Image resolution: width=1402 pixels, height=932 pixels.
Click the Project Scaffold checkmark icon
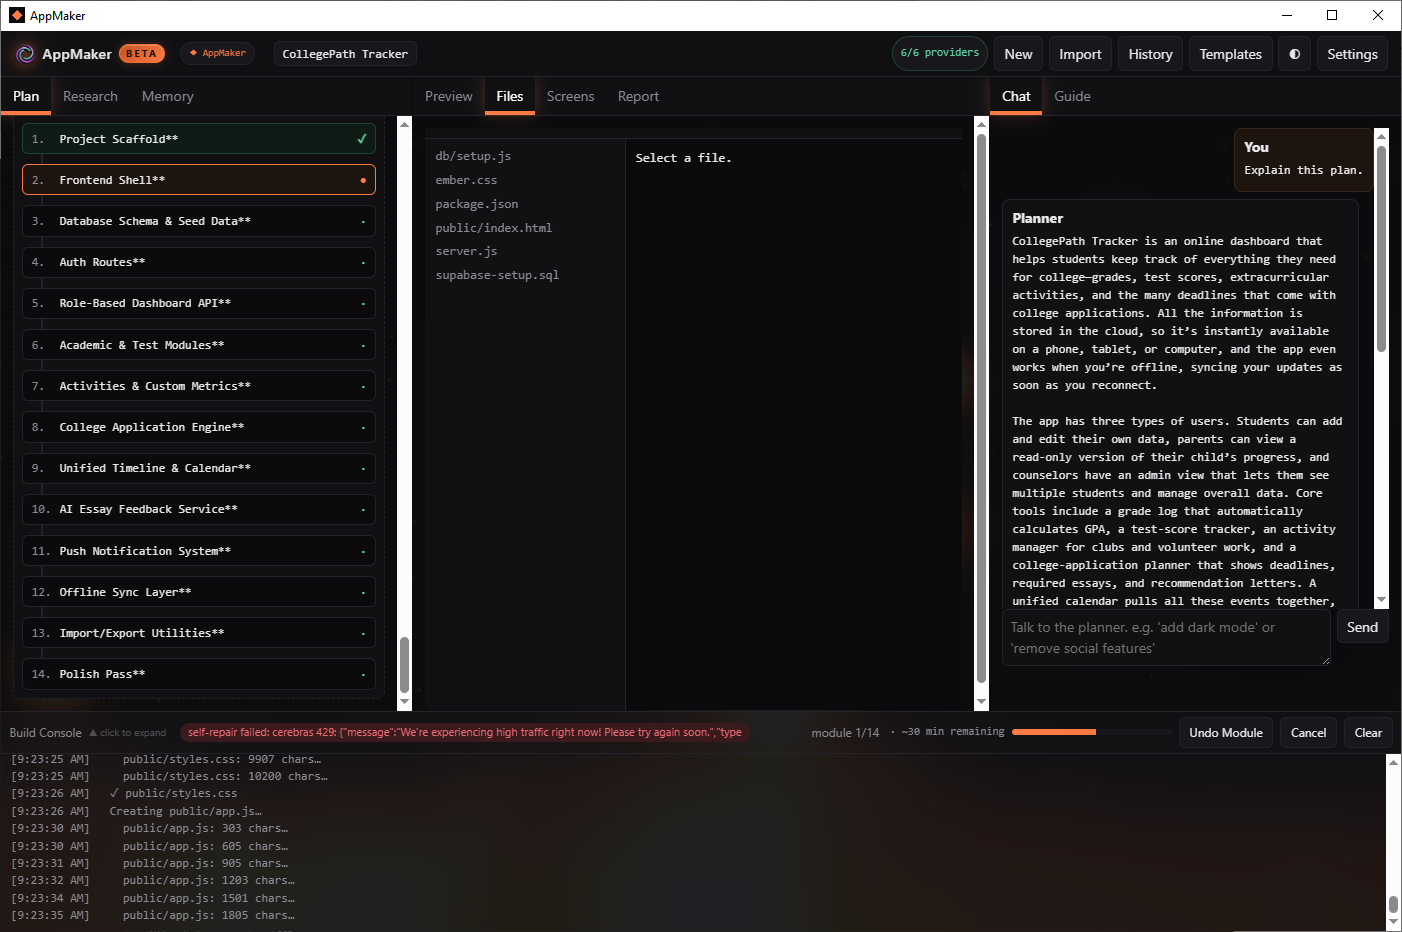click(x=362, y=139)
